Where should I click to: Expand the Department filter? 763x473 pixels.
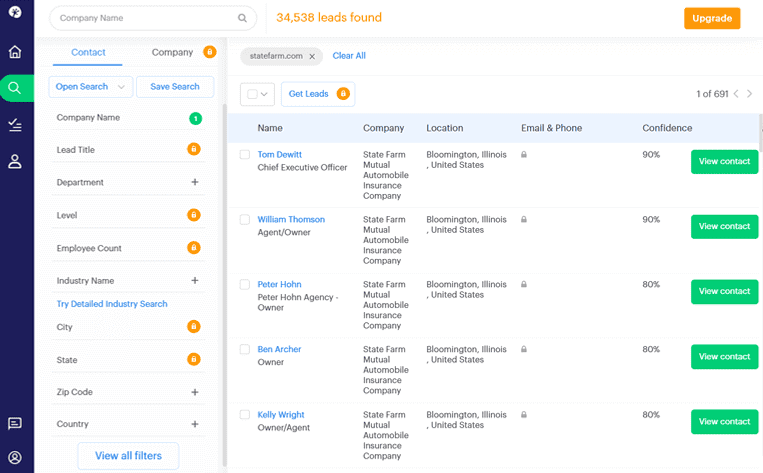pyautogui.click(x=195, y=182)
